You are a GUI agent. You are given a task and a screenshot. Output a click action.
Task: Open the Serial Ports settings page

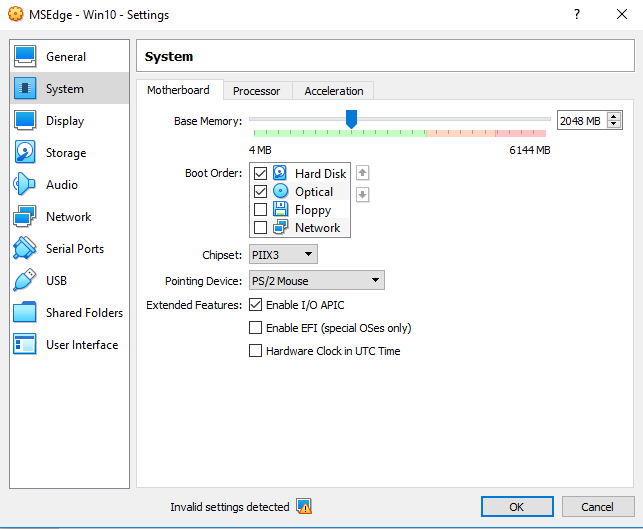[x=69, y=248]
